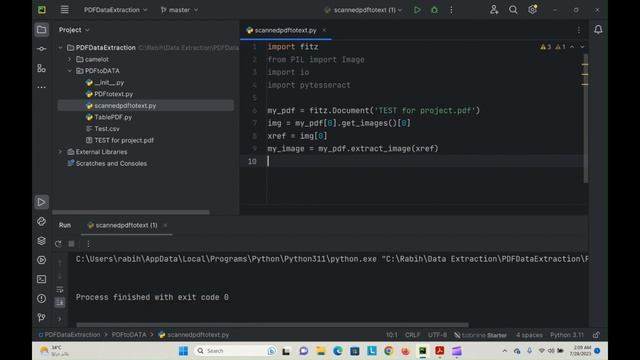The width and height of the screenshot is (640, 360).
Task: Open editor tab options menu
Action: 579,30
